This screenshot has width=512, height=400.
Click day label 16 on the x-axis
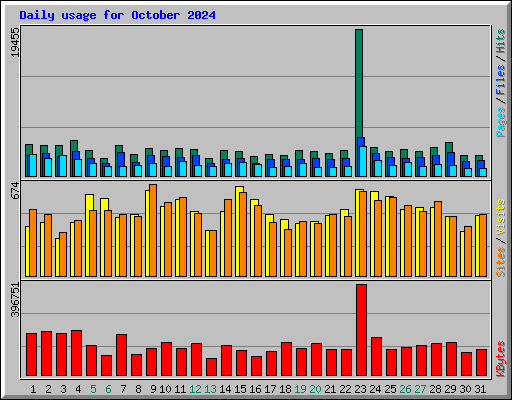255,389
